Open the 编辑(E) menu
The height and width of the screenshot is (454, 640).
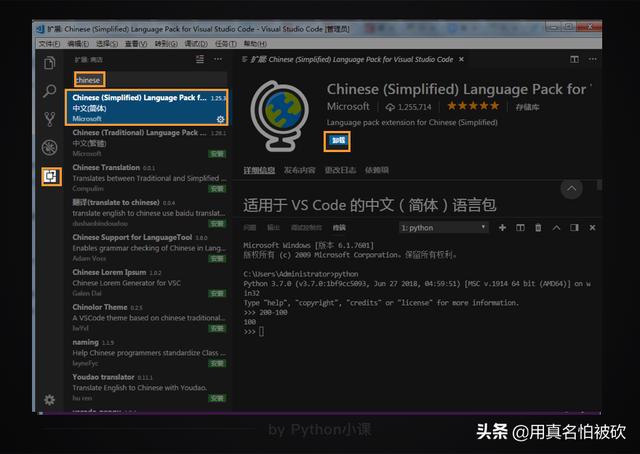(x=78, y=44)
